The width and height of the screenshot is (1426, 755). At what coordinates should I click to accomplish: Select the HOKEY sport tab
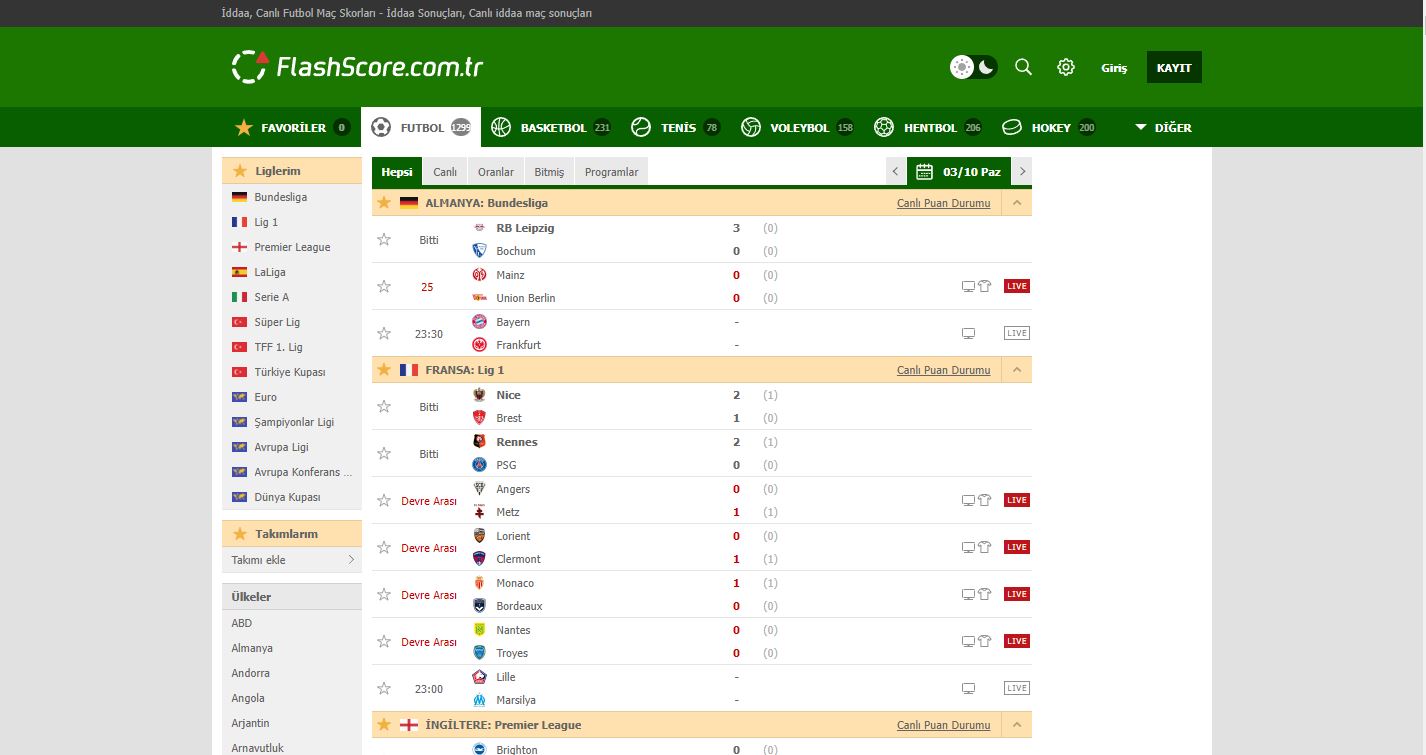(x=1049, y=127)
